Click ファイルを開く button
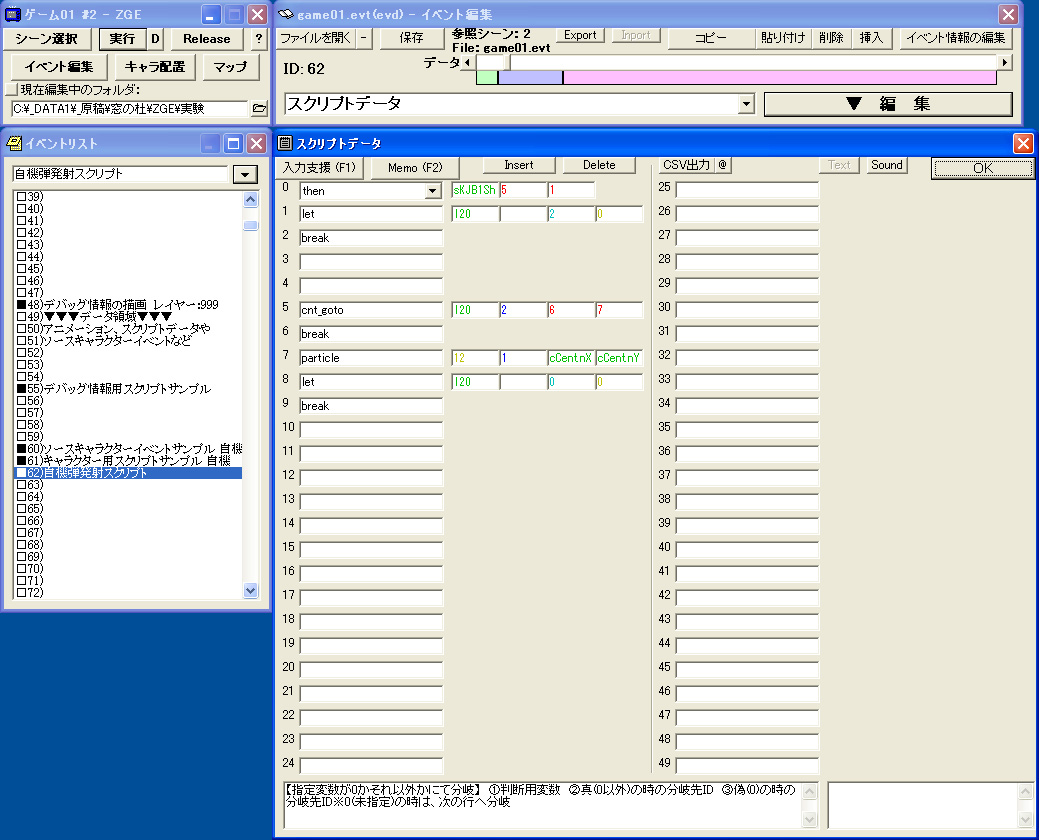The width and height of the screenshot is (1039, 840). coord(315,38)
